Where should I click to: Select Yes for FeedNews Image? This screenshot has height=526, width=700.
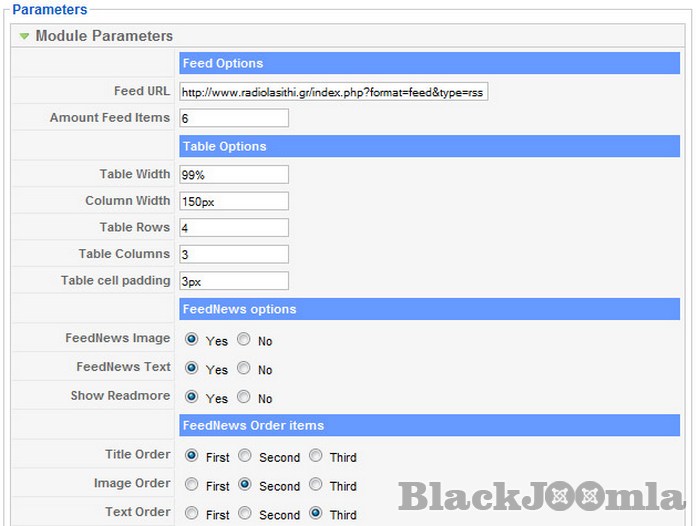[192, 340]
